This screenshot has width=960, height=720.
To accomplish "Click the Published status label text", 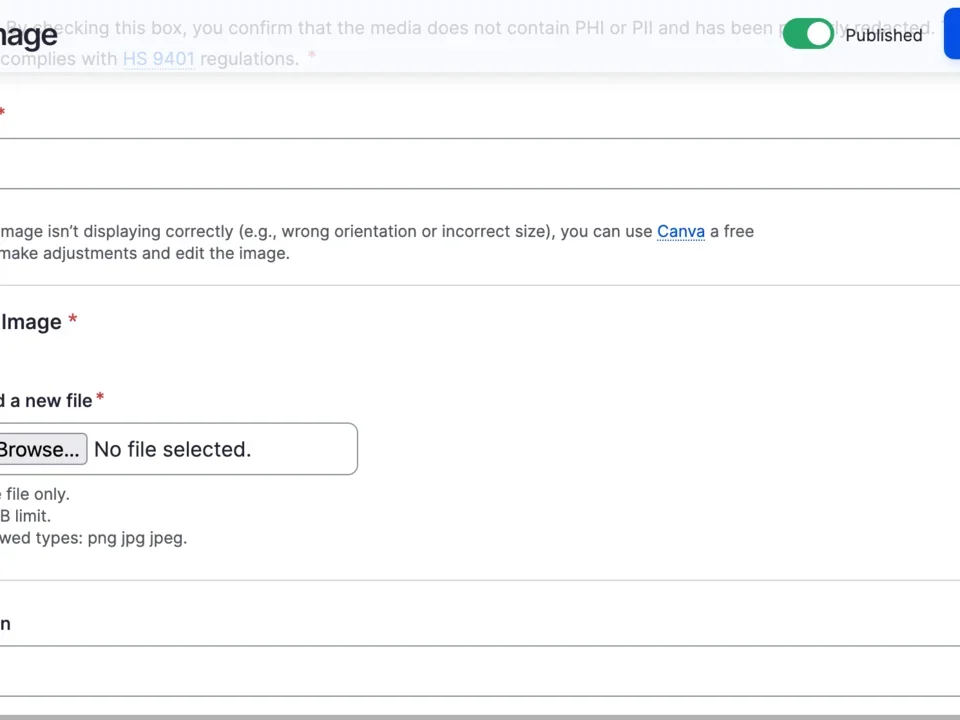I will 883,35.
